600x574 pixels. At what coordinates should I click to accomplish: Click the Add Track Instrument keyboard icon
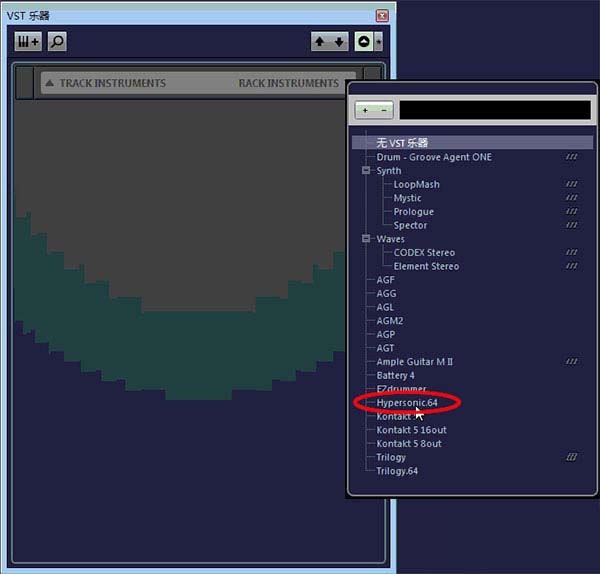(28, 42)
